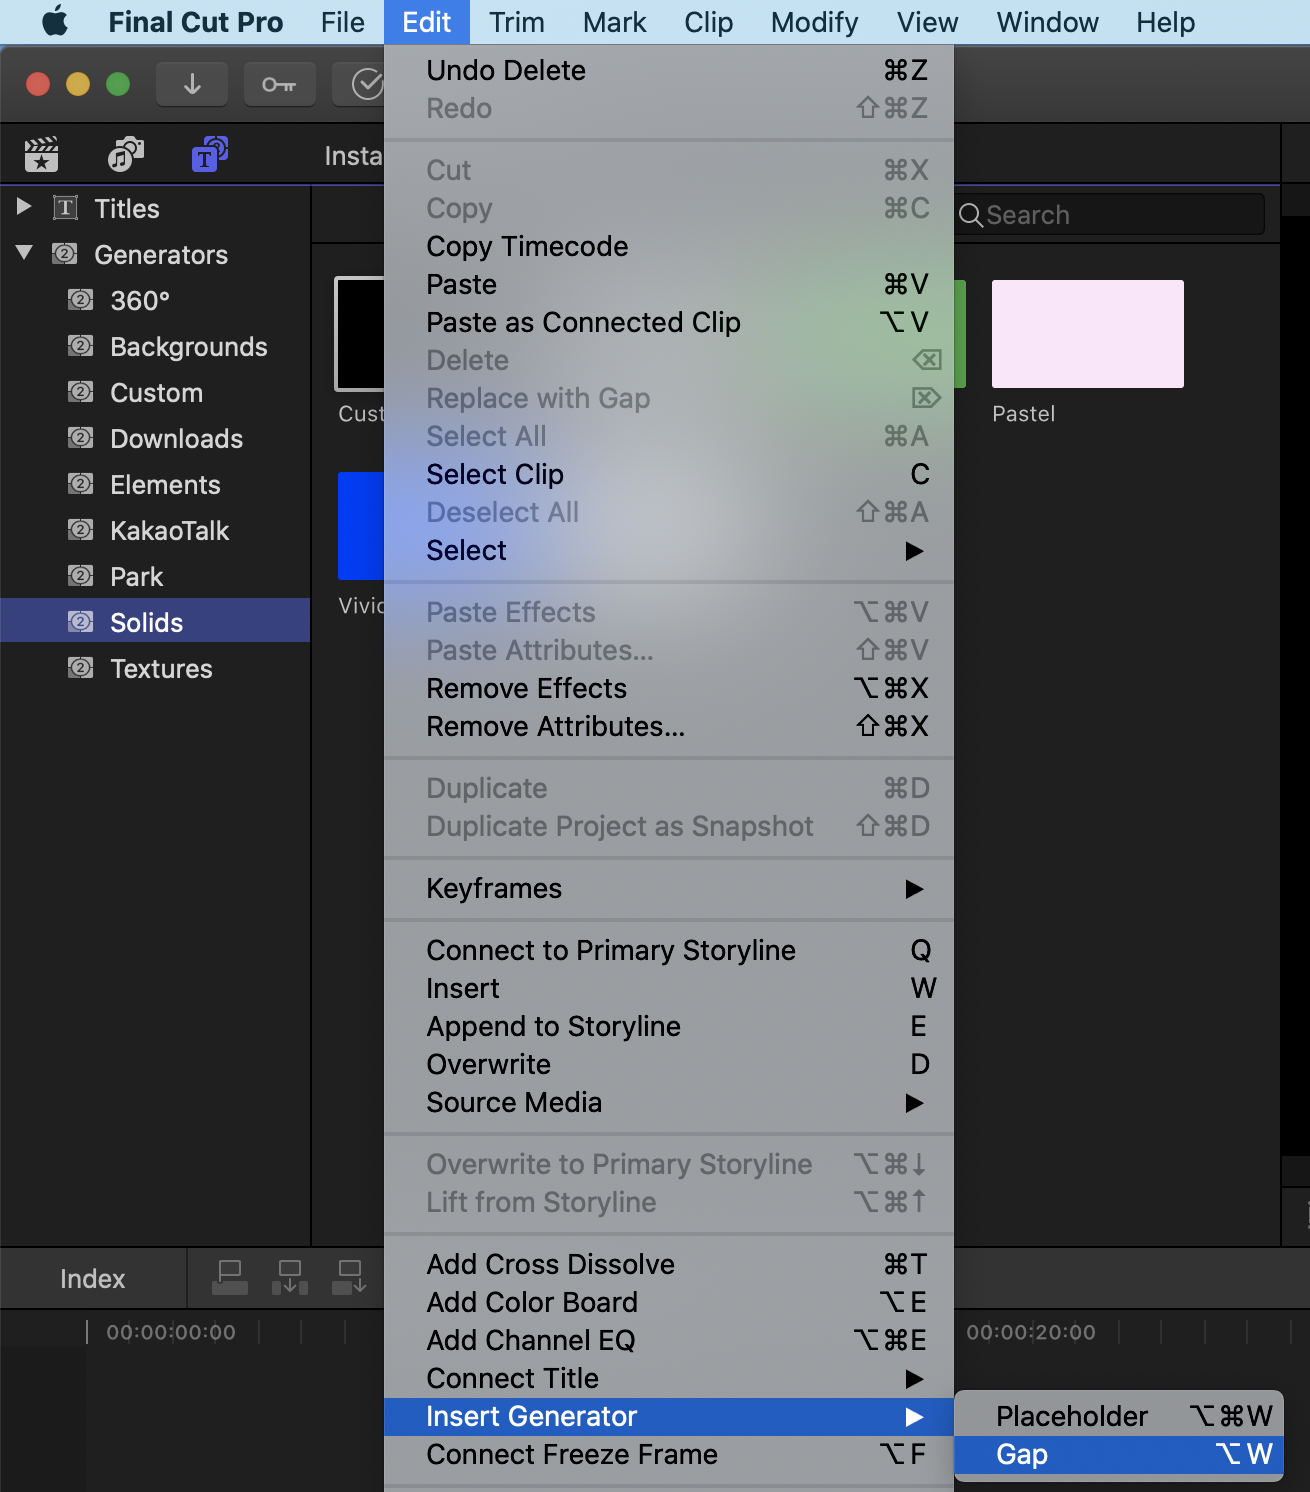The width and height of the screenshot is (1310, 1492).
Task: Choose Add Color Board
Action: pos(668,1302)
